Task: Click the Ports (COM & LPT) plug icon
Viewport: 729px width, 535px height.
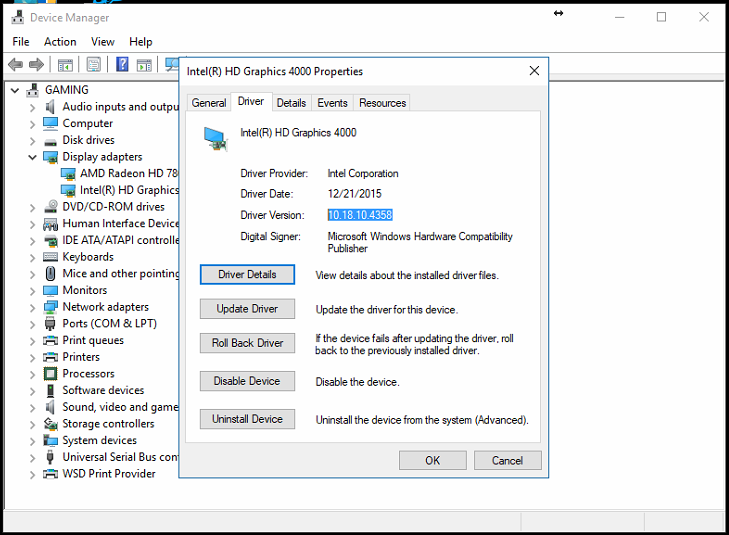Action: coord(50,323)
